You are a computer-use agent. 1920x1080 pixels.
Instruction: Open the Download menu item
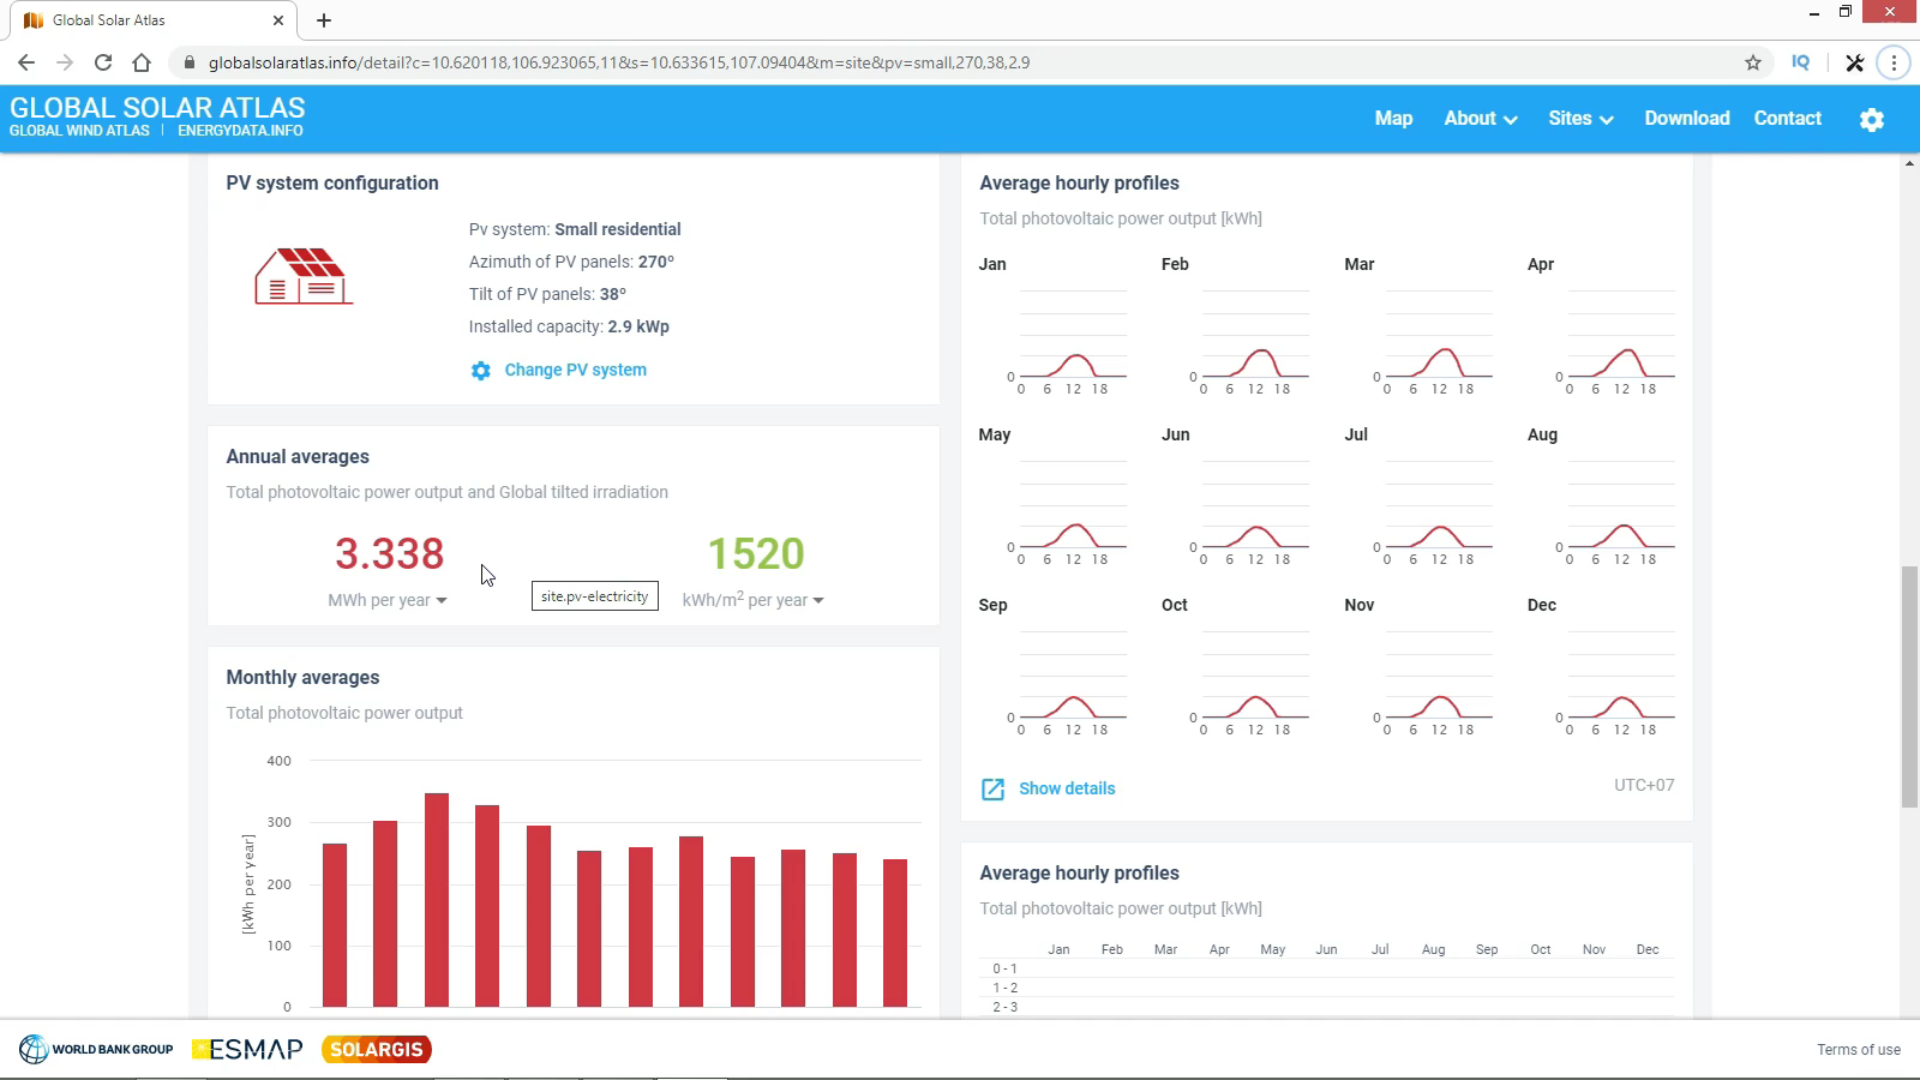[x=1686, y=119]
